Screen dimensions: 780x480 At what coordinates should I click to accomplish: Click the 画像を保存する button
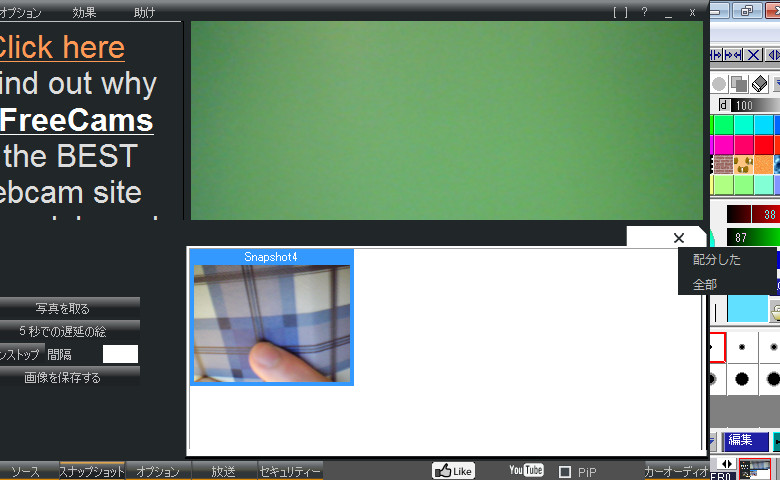tap(70, 378)
